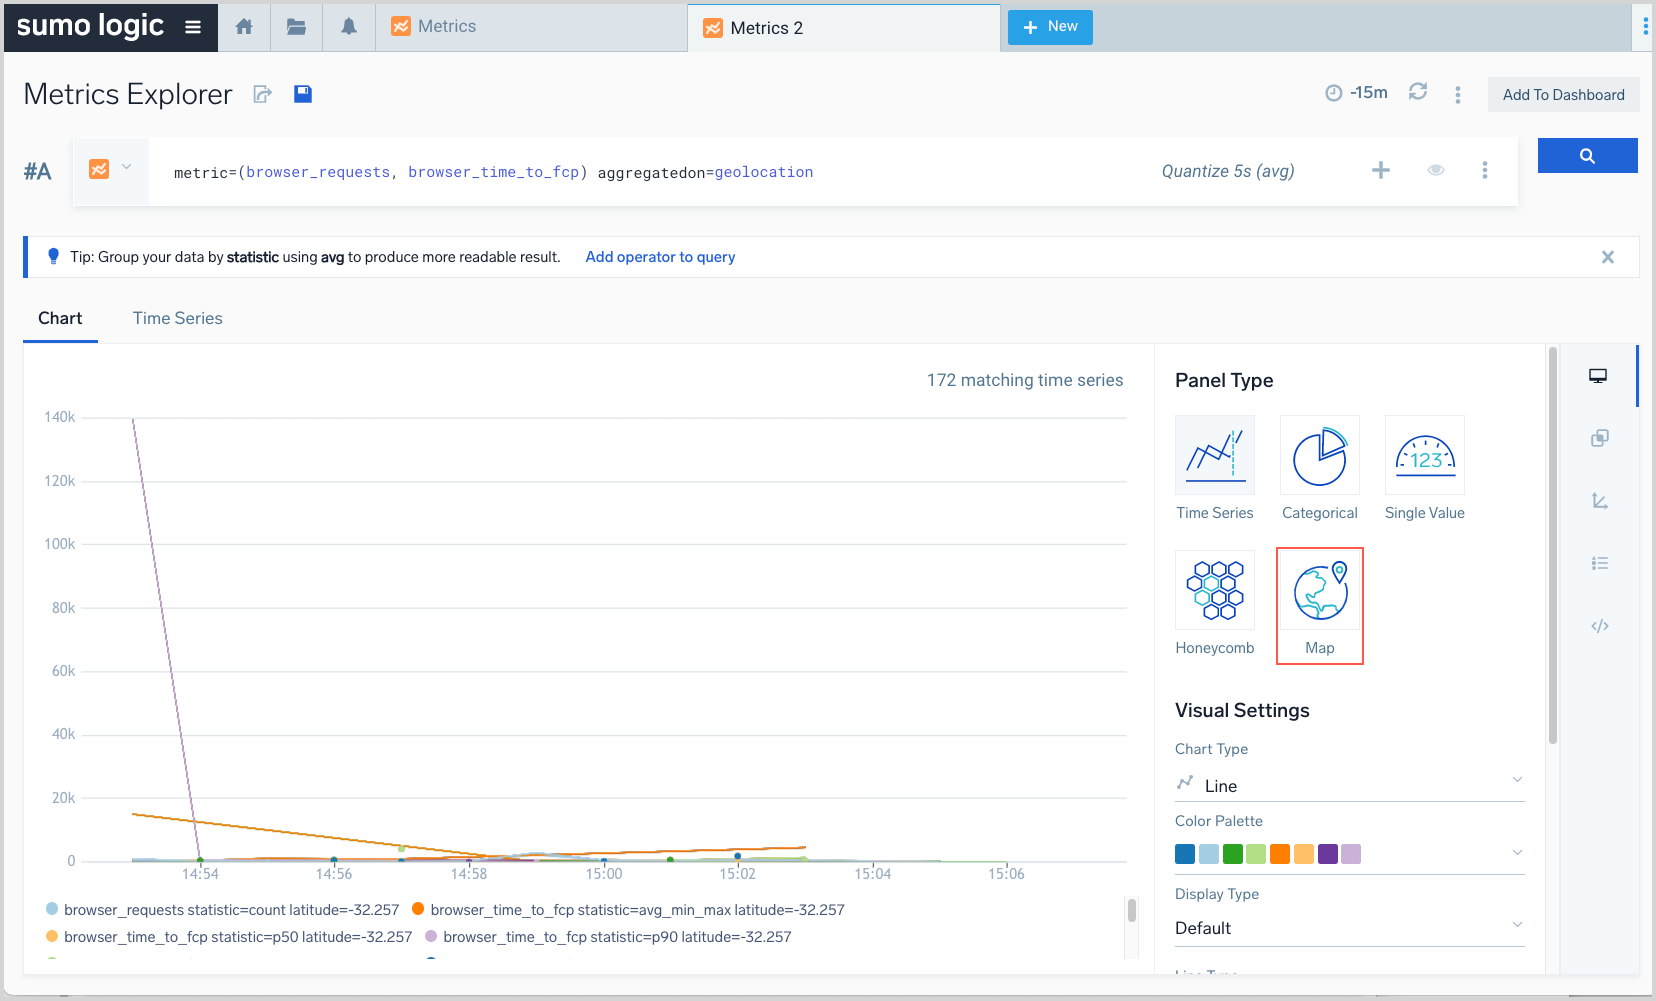
Task: Toggle browser_time_to_fcp p90 legend series
Action: click(616, 937)
